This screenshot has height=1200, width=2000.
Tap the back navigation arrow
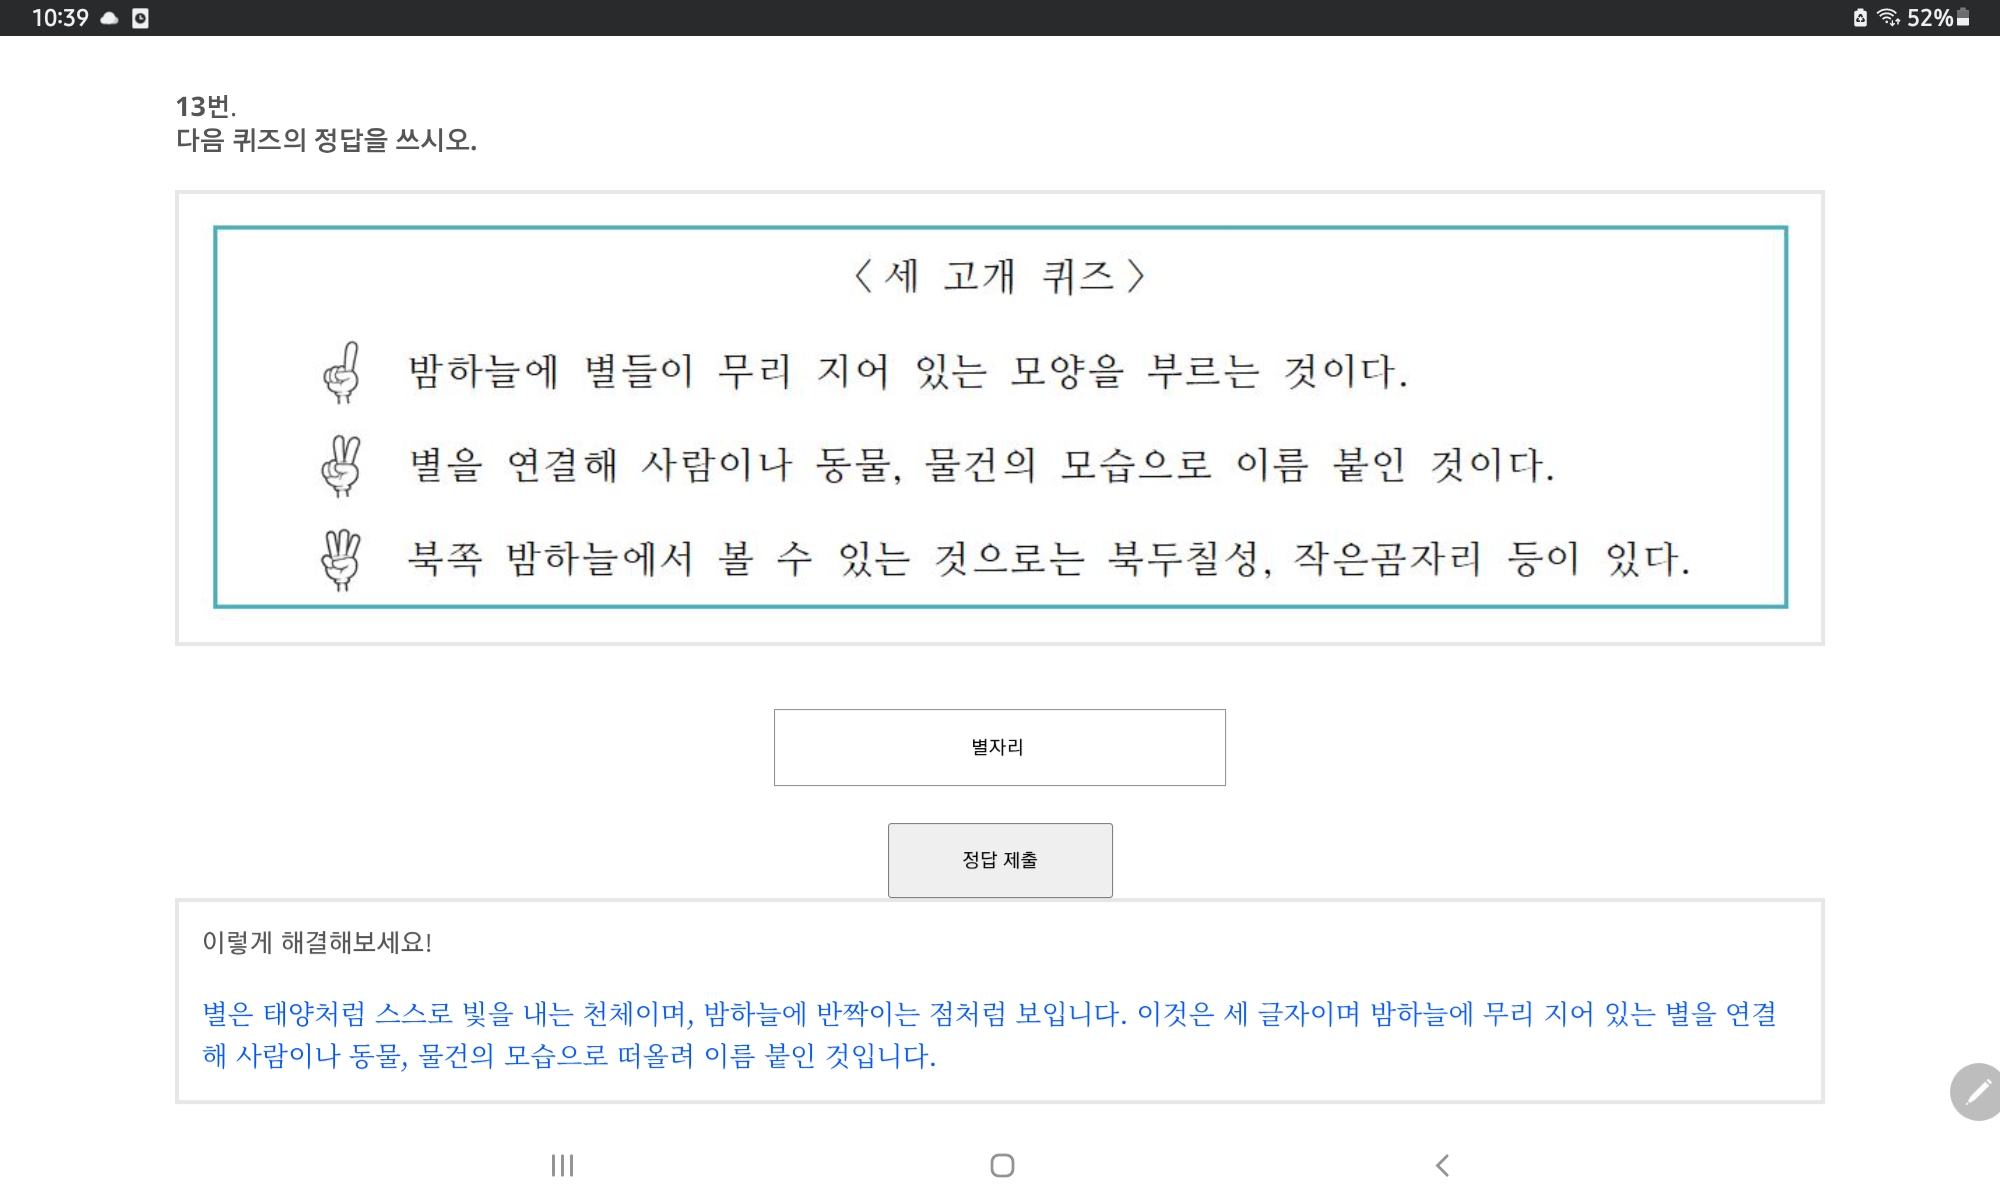1441,1164
